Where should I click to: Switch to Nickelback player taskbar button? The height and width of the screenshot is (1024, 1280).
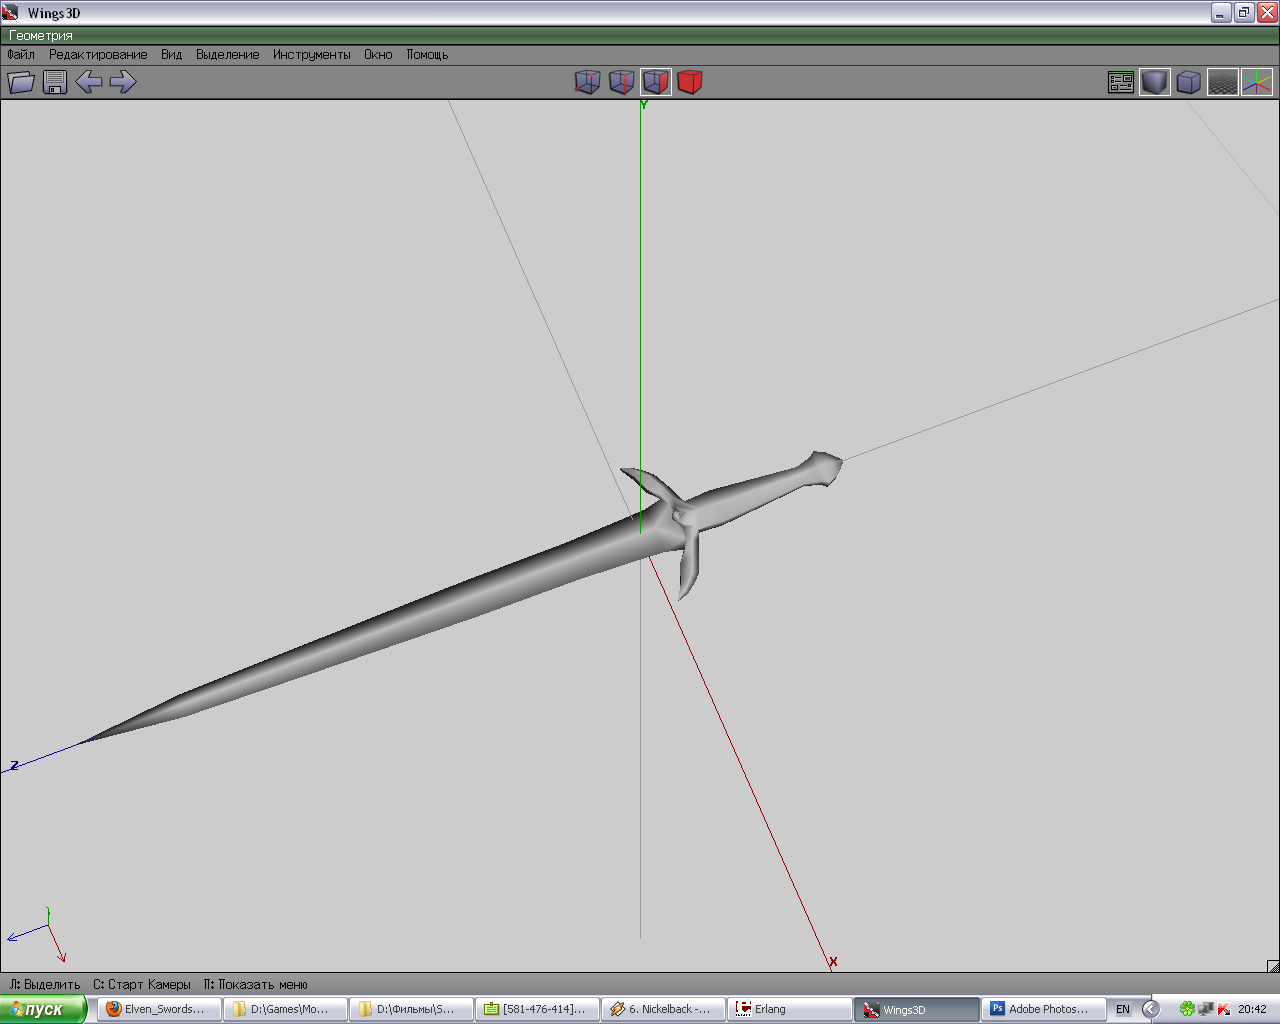tap(663, 1009)
